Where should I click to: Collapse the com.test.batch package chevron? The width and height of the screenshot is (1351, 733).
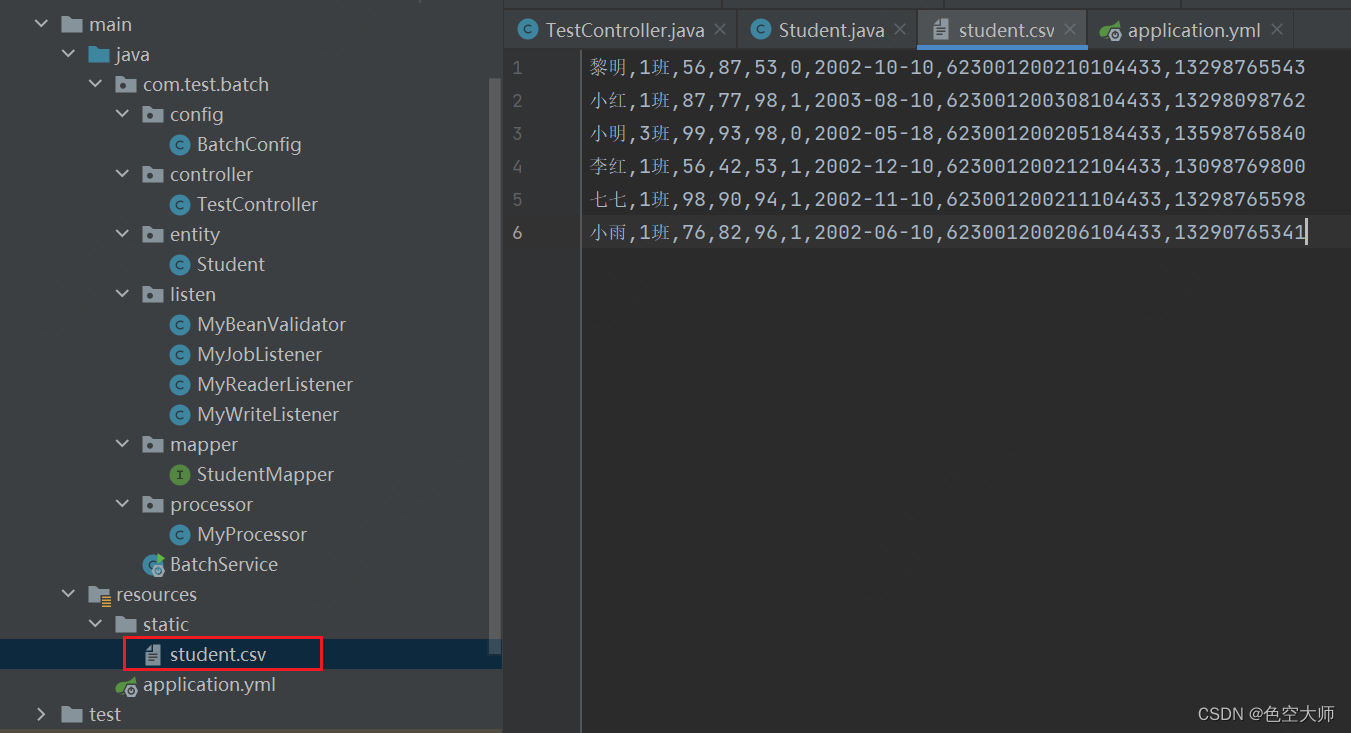[95, 84]
